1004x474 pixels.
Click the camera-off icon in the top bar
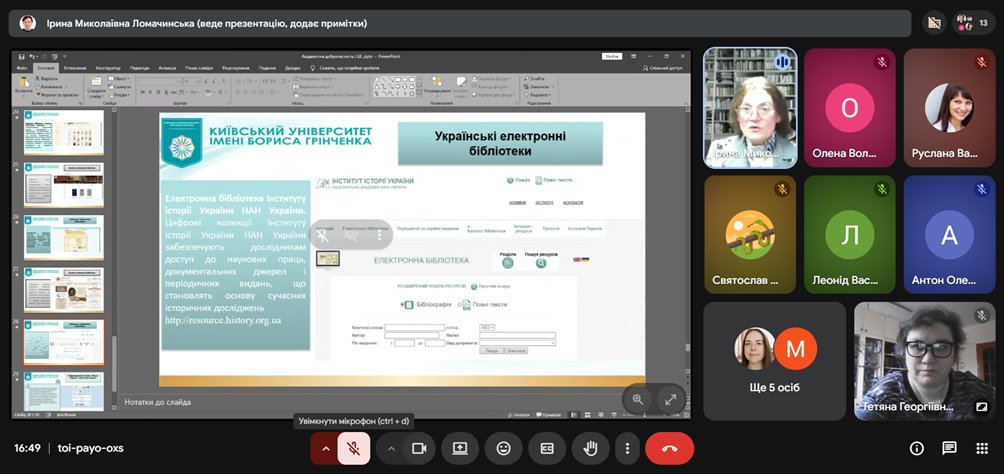point(935,22)
